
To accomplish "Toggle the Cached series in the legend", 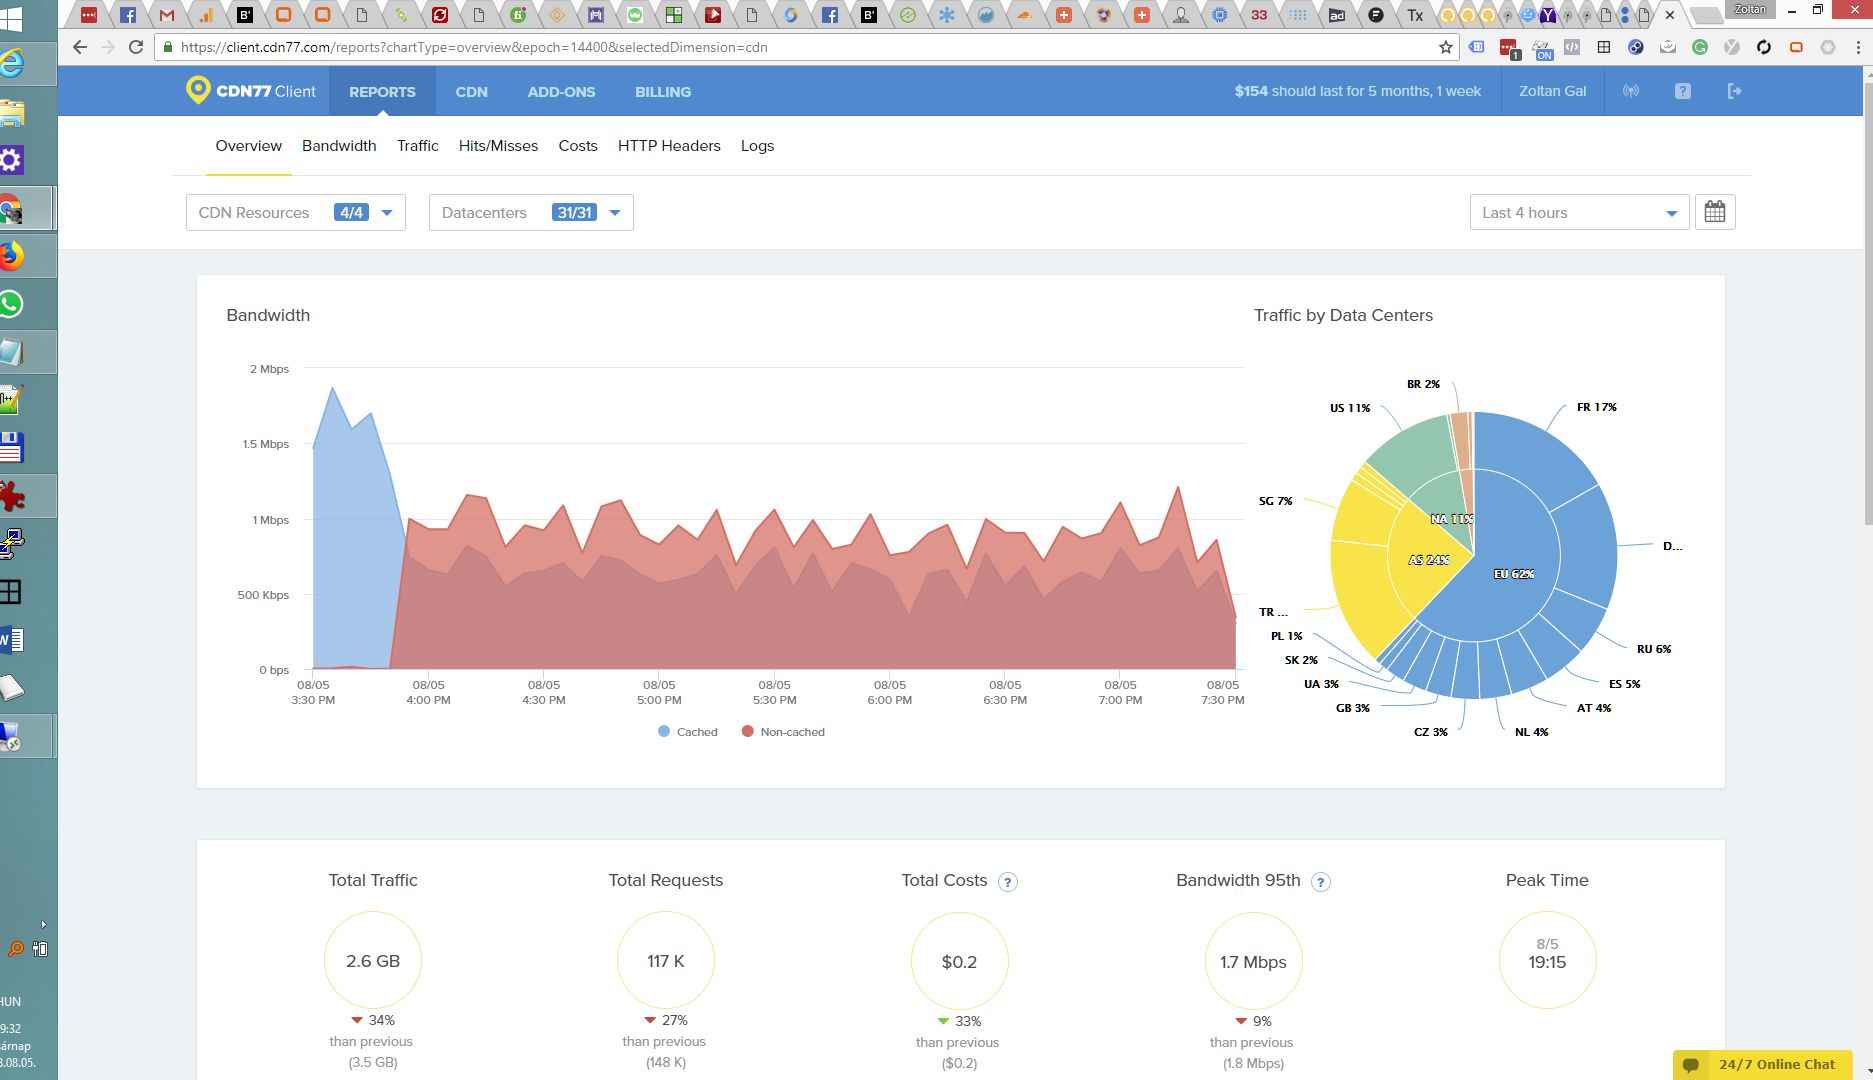I will (688, 732).
